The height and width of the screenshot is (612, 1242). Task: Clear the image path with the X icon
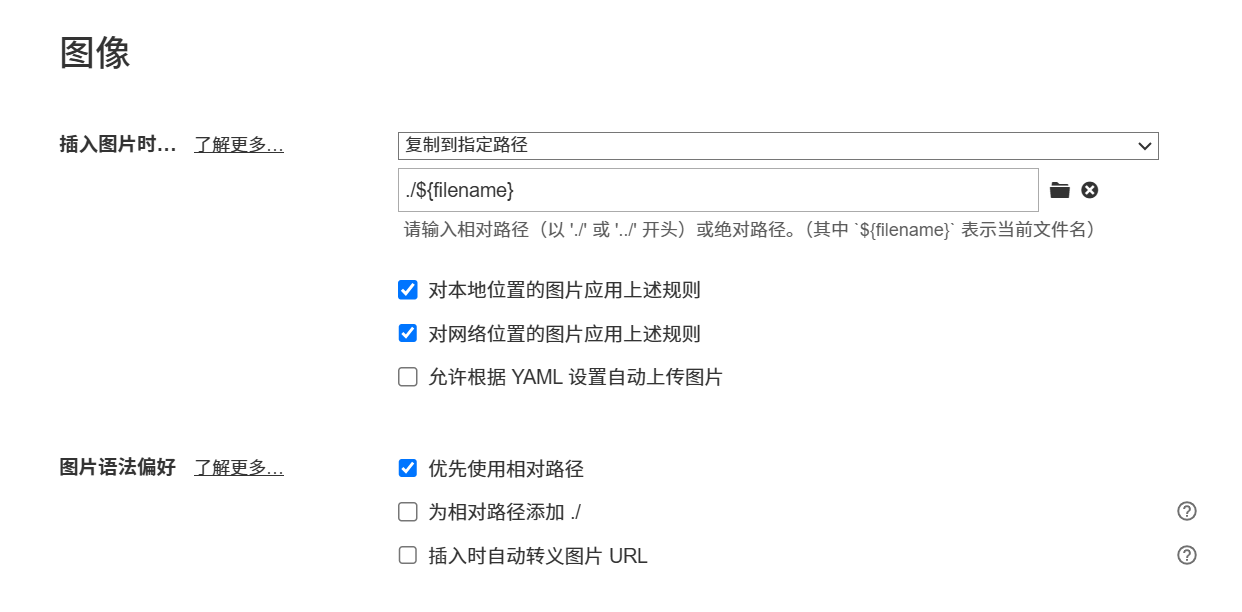1090,190
